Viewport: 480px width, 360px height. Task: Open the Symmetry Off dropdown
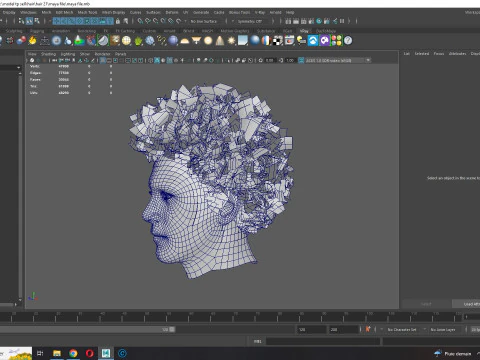[x=250, y=21]
